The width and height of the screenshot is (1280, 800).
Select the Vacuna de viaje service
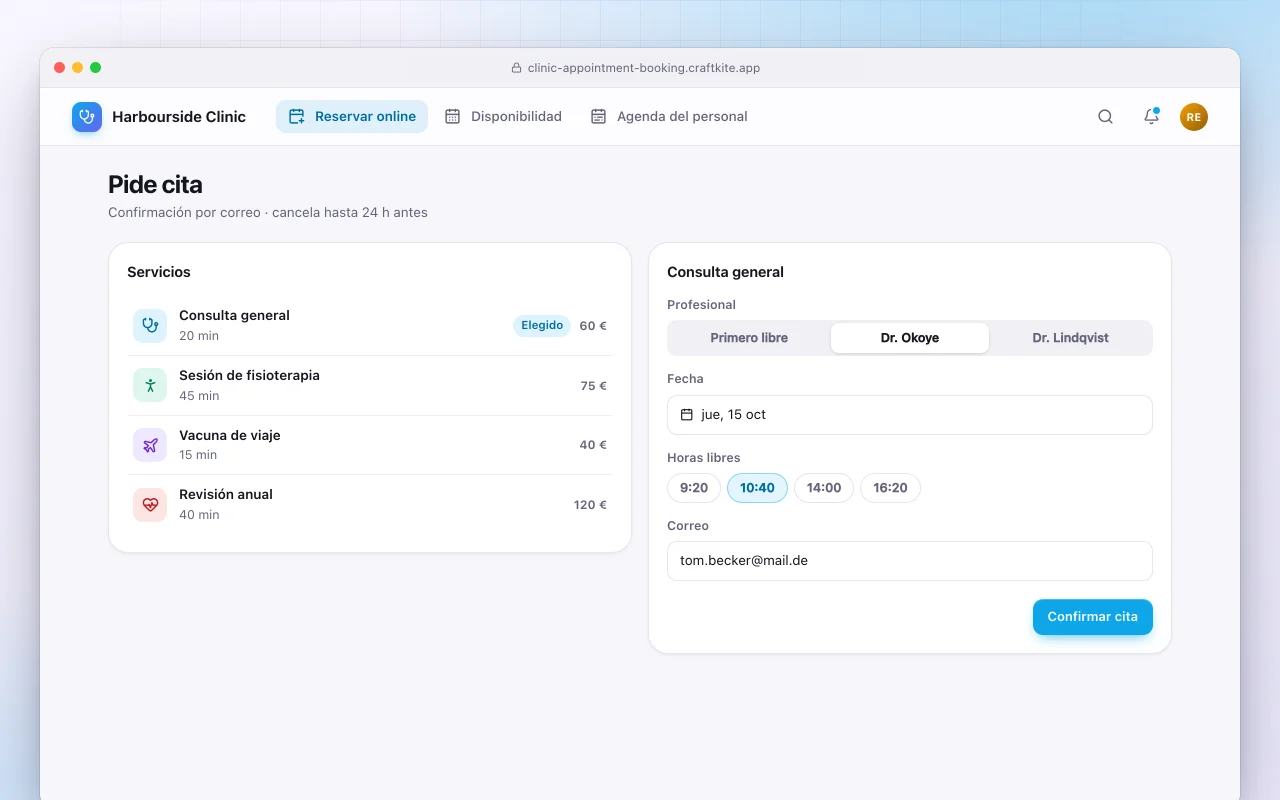(x=370, y=445)
